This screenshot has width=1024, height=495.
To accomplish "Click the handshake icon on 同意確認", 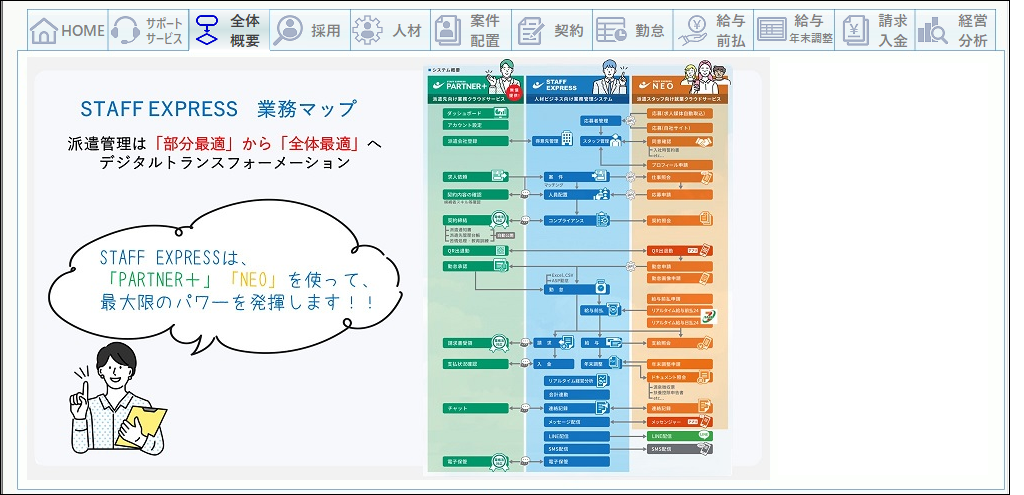I will point(704,142).
